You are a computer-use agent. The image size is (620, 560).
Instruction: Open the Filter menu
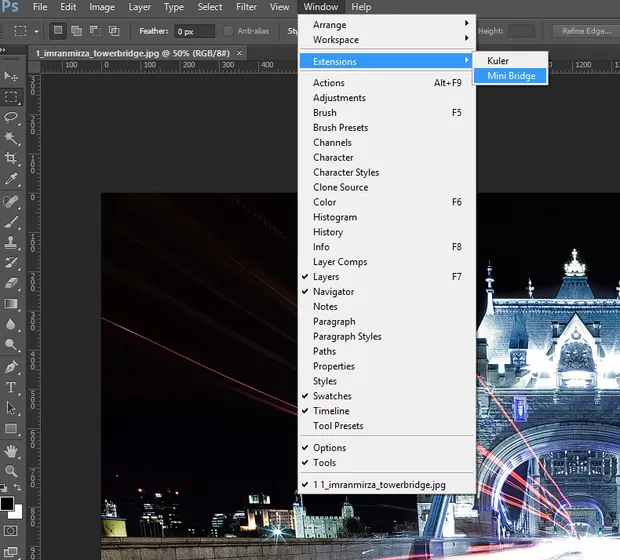click(x=246, y=7)
